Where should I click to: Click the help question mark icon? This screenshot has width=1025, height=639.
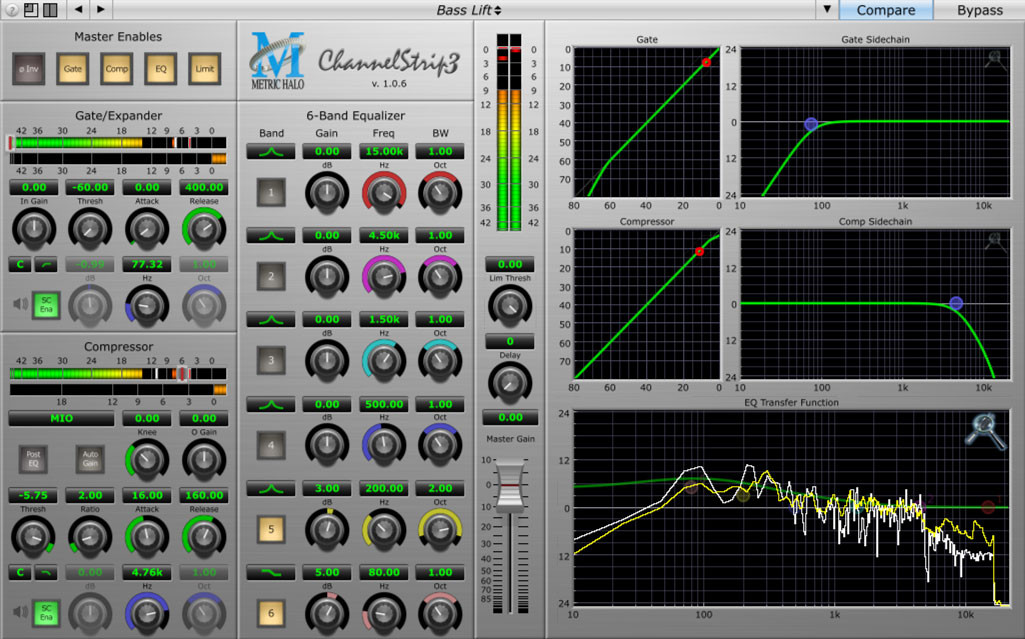click(10, 10)
